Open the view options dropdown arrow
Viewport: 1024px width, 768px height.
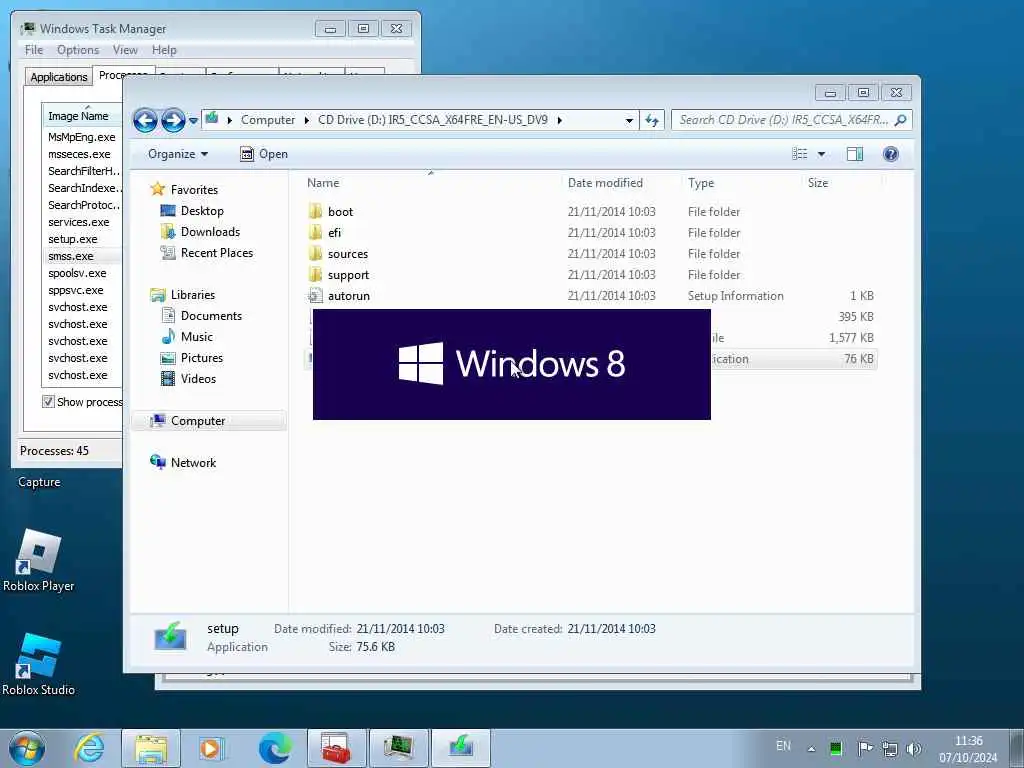click(822, 154)
